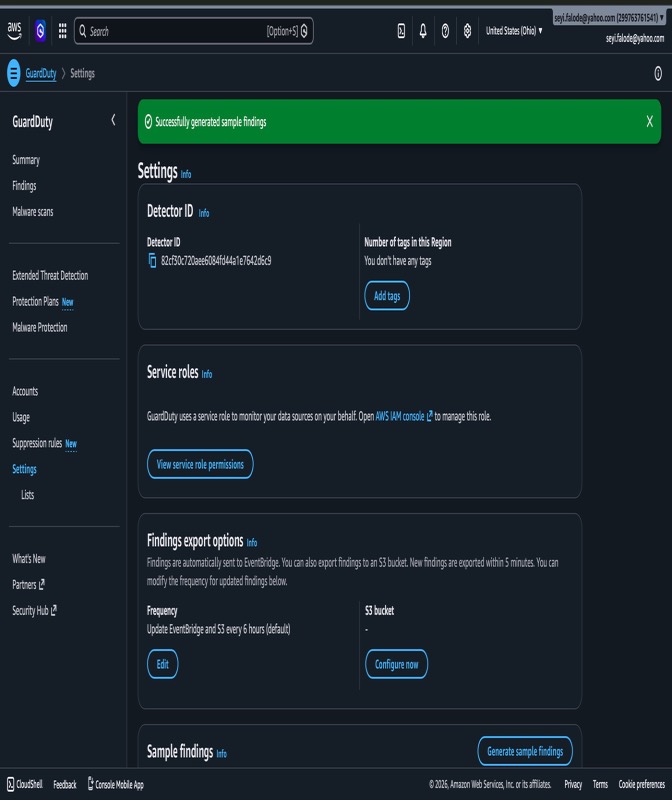Open Lists under Settings

(28, 495)
